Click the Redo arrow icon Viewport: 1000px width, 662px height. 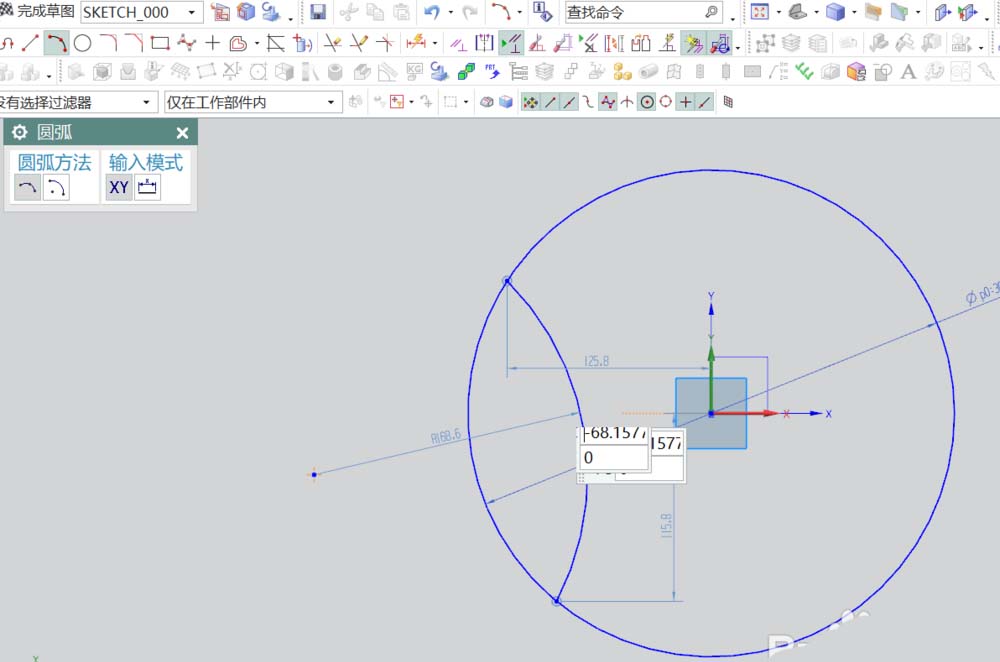[470, 11]
